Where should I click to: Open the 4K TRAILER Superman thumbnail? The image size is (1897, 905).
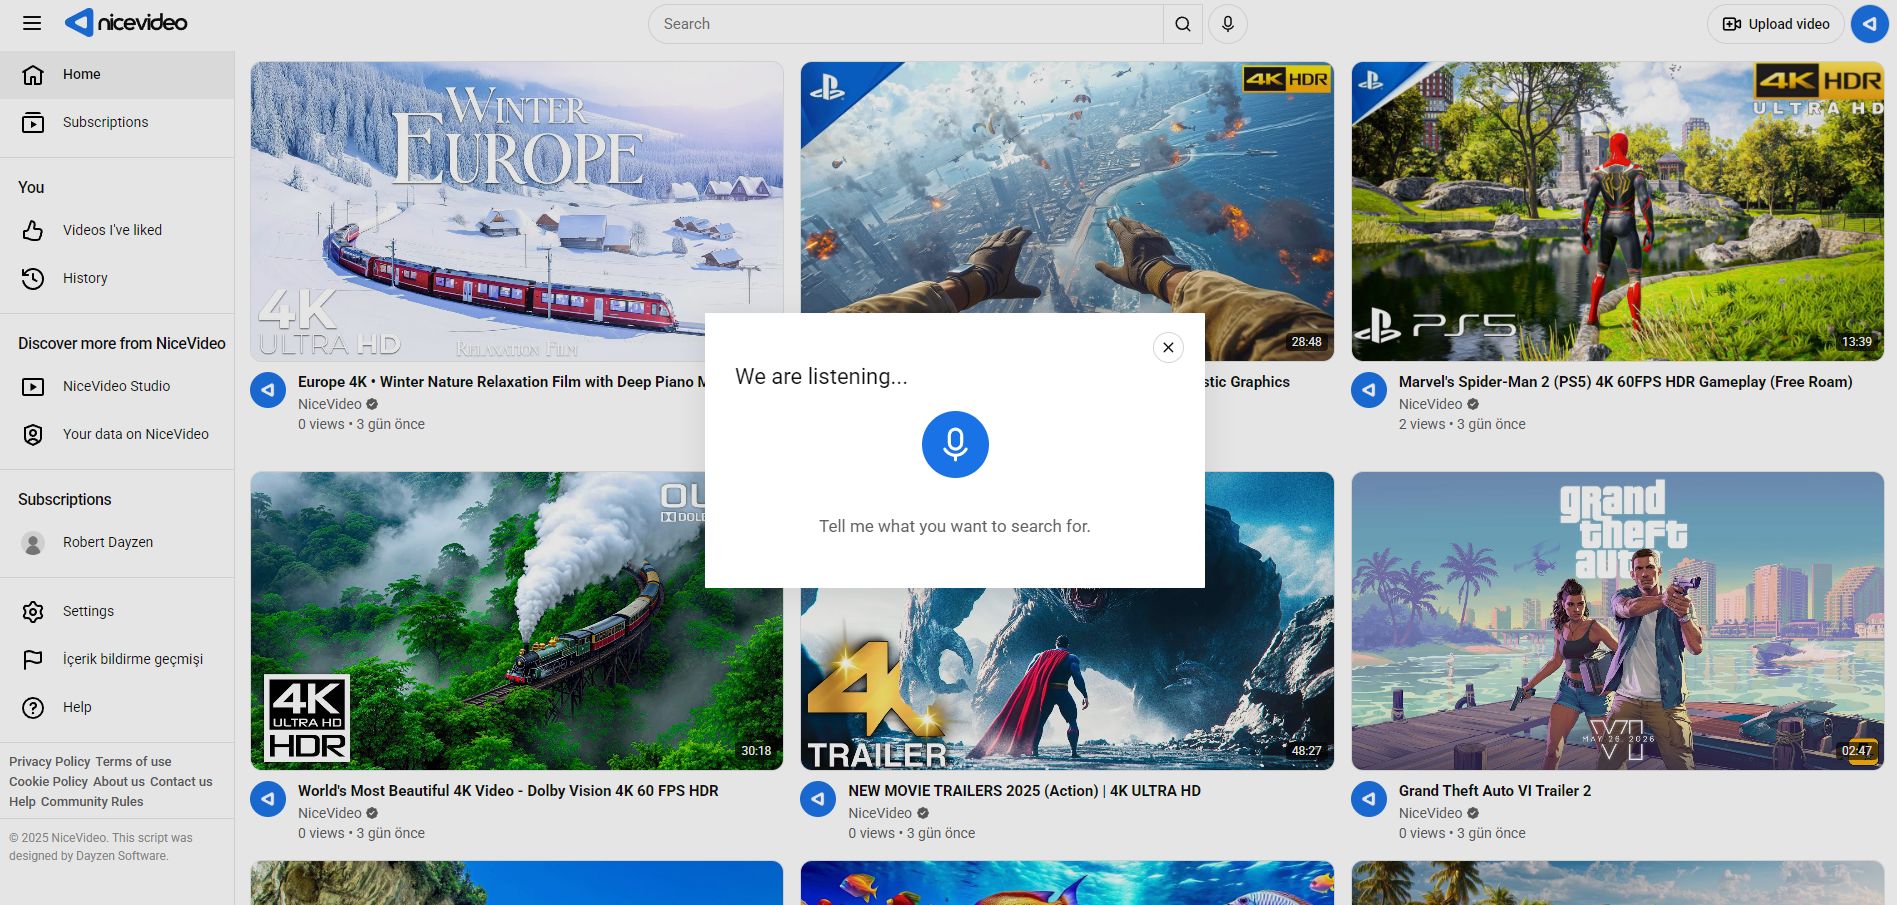pyautogui.click(x=1067, y=679)
